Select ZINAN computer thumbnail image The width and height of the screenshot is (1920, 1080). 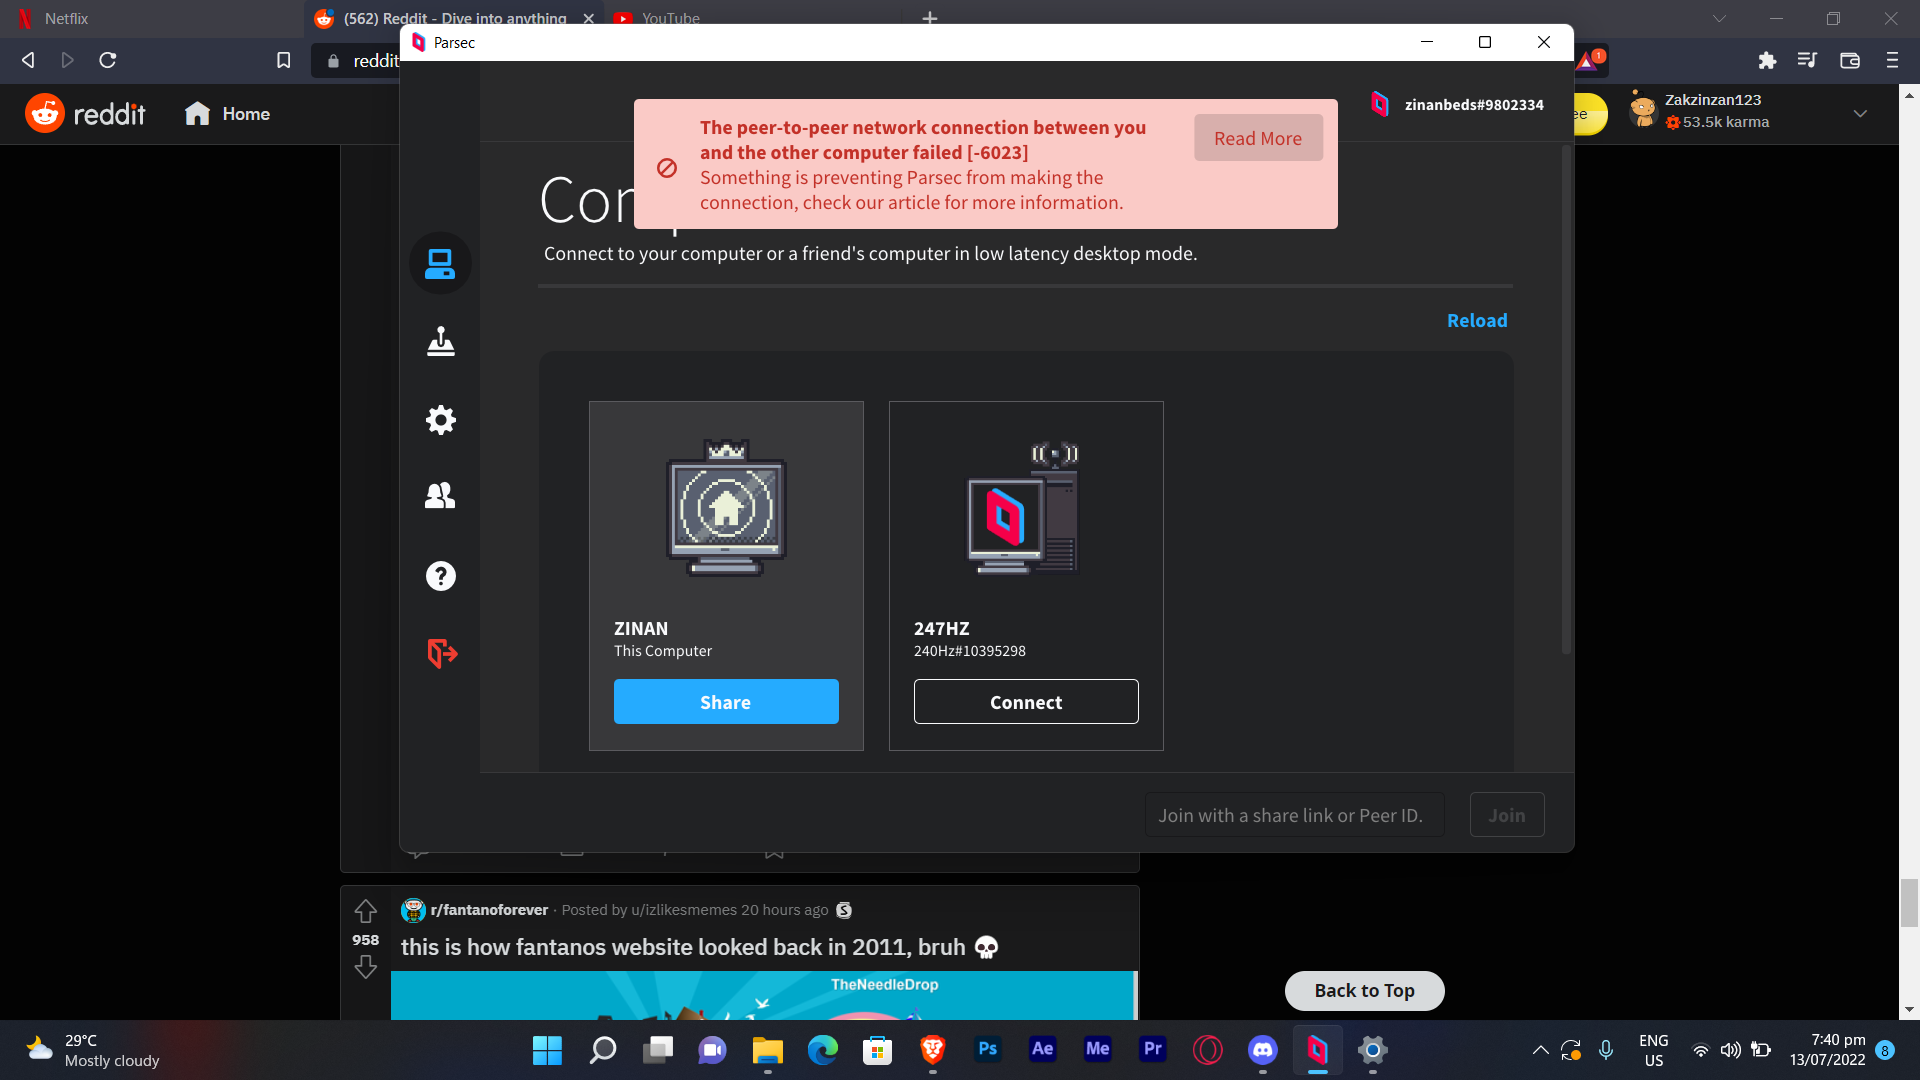[726, 508]
